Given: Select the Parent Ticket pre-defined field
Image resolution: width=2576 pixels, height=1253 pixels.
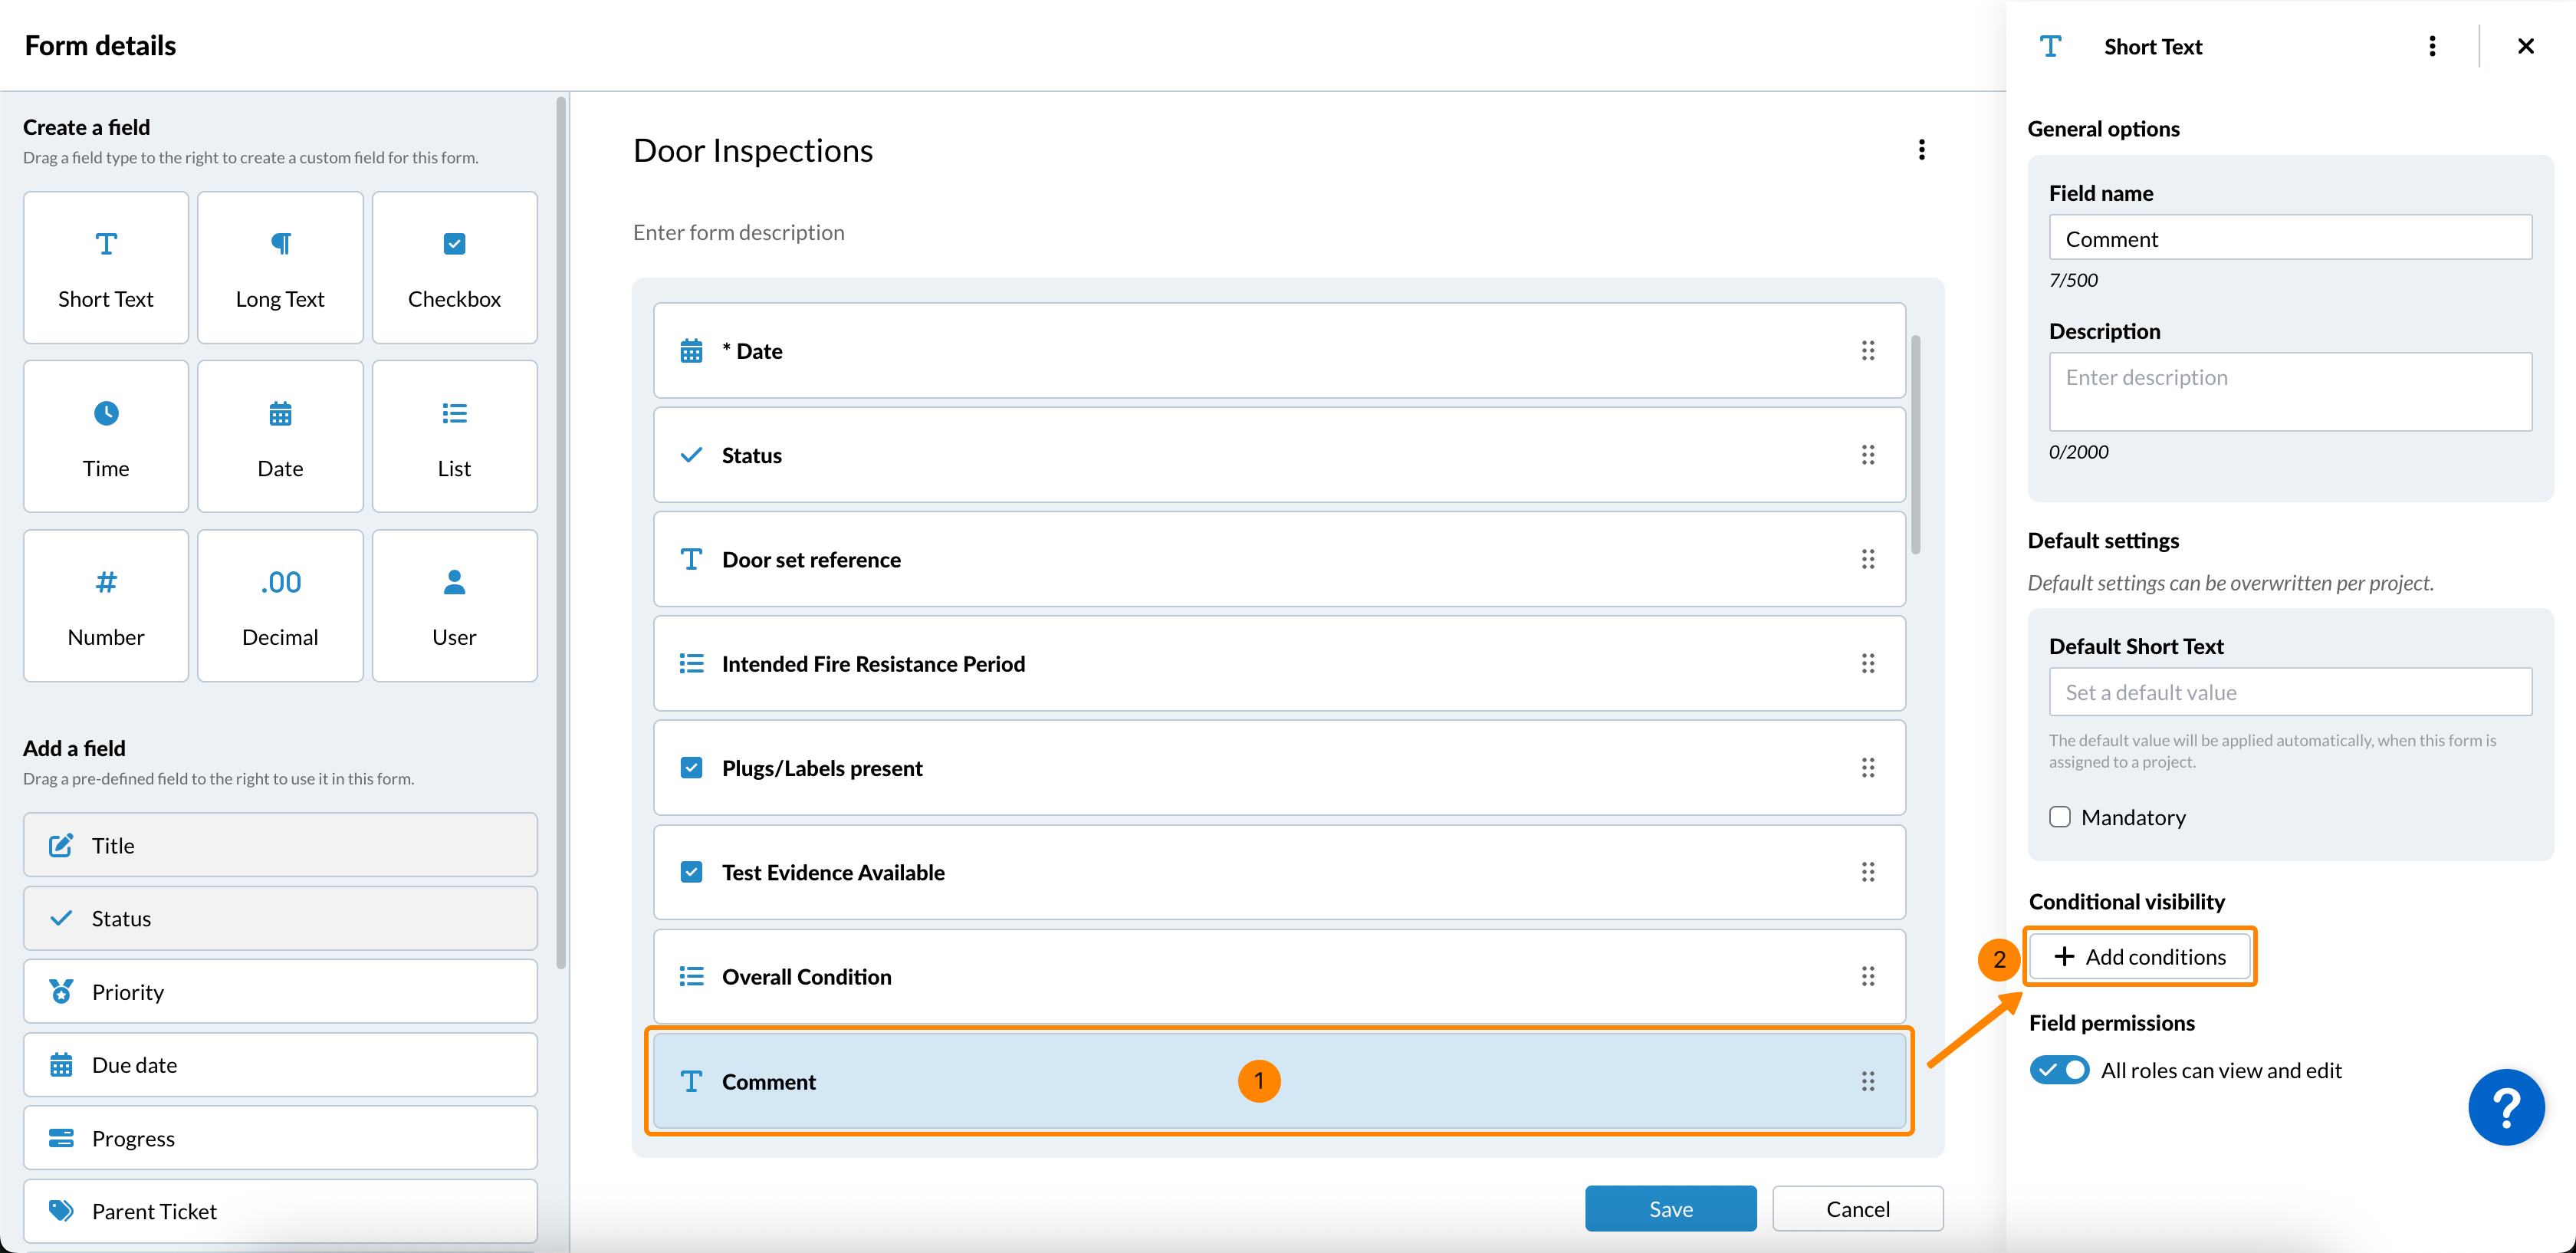Looking at the screenshot, I should click(280, 1211).
